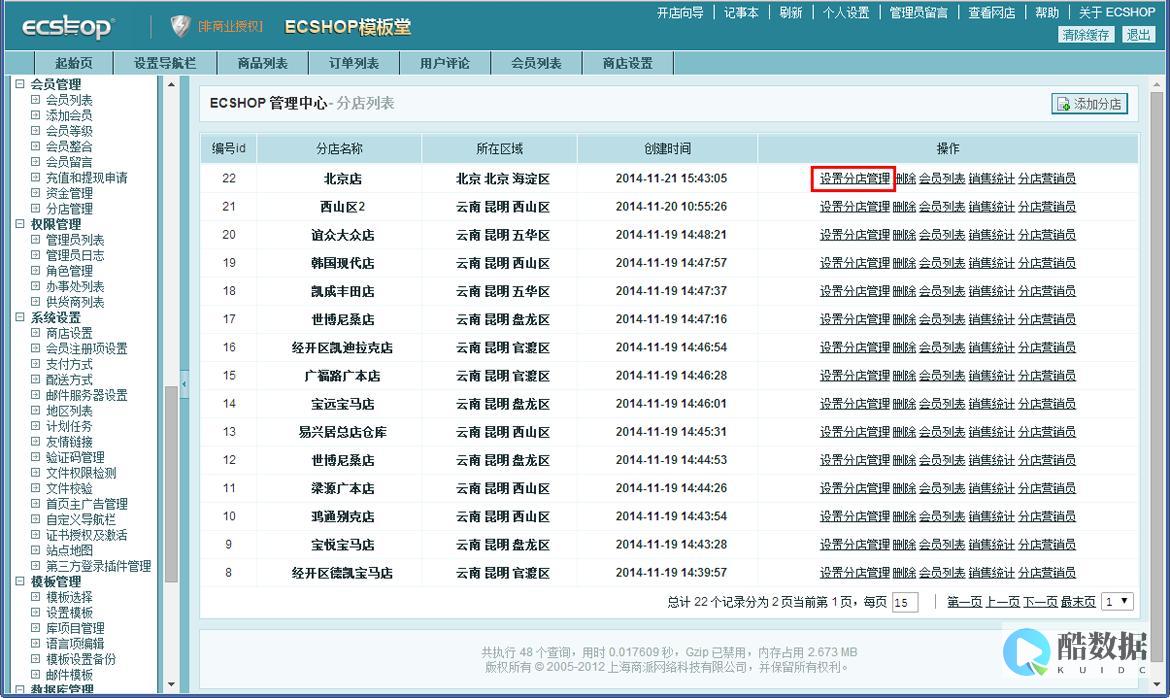Switch to the 订单列表 tab
This screenshot has height=698, width=1170.
(354, 63)
